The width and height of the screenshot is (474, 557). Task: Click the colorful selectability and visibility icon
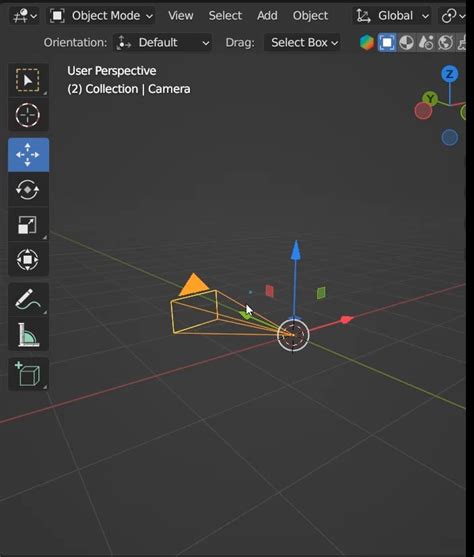(x=367, y=43)
